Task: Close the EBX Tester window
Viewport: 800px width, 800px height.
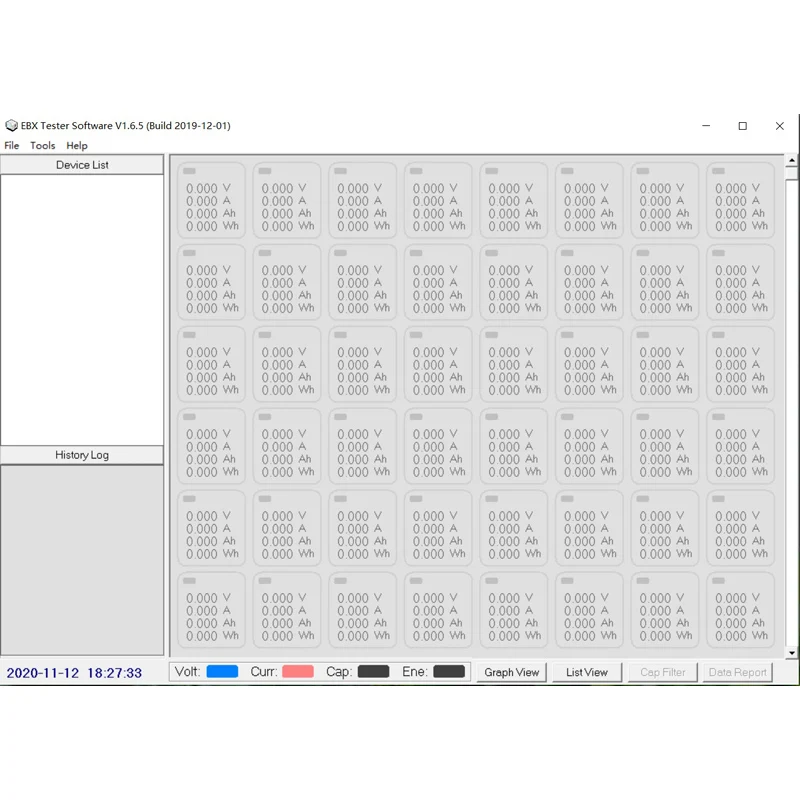Action: coord(780,126)
